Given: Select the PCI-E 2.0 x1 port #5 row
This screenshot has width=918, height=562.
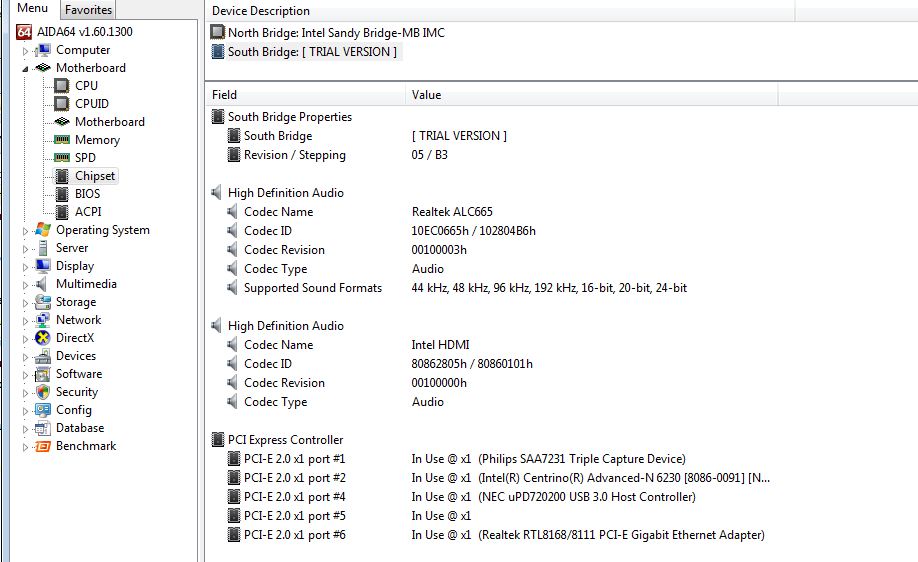Looking at the screenshot, I should (x=349, y=516).
